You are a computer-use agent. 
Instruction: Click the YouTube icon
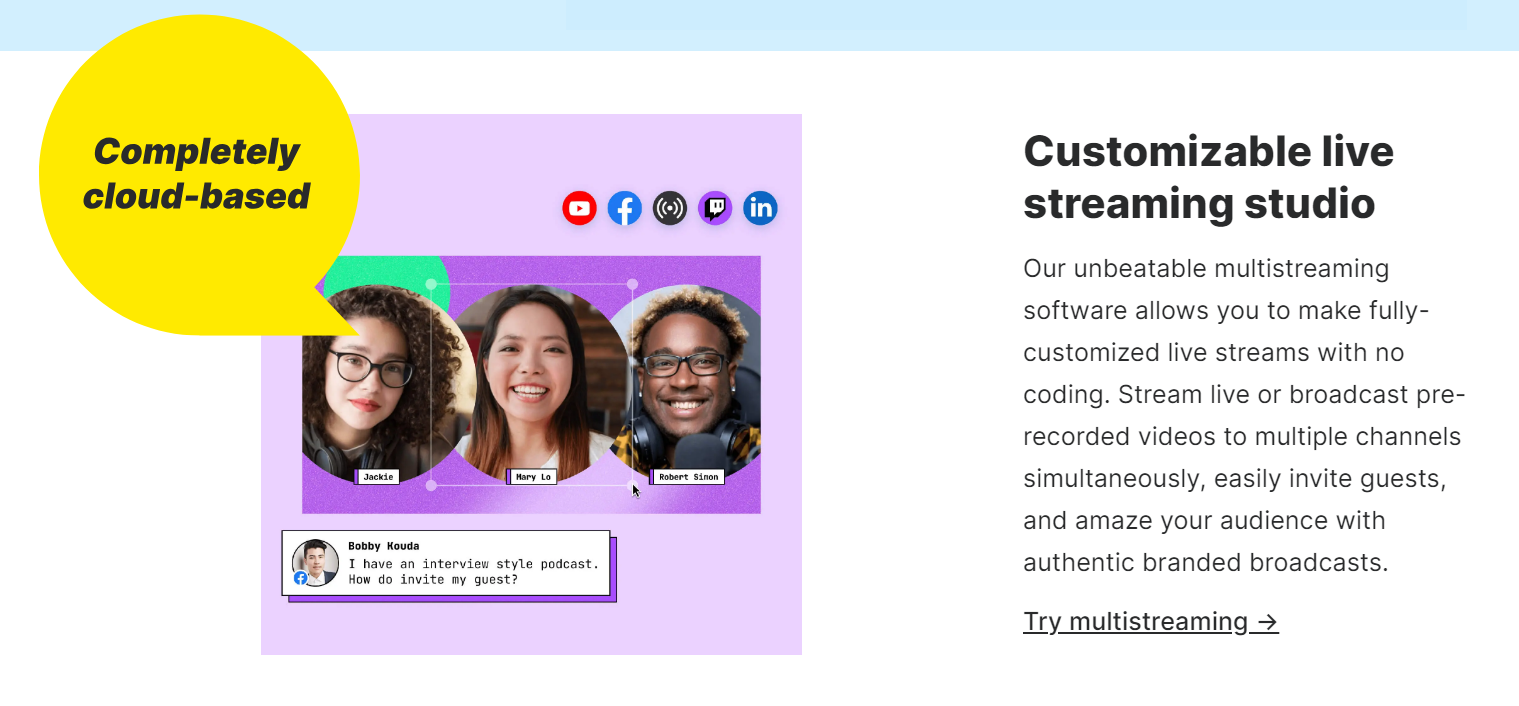(579, 208)
